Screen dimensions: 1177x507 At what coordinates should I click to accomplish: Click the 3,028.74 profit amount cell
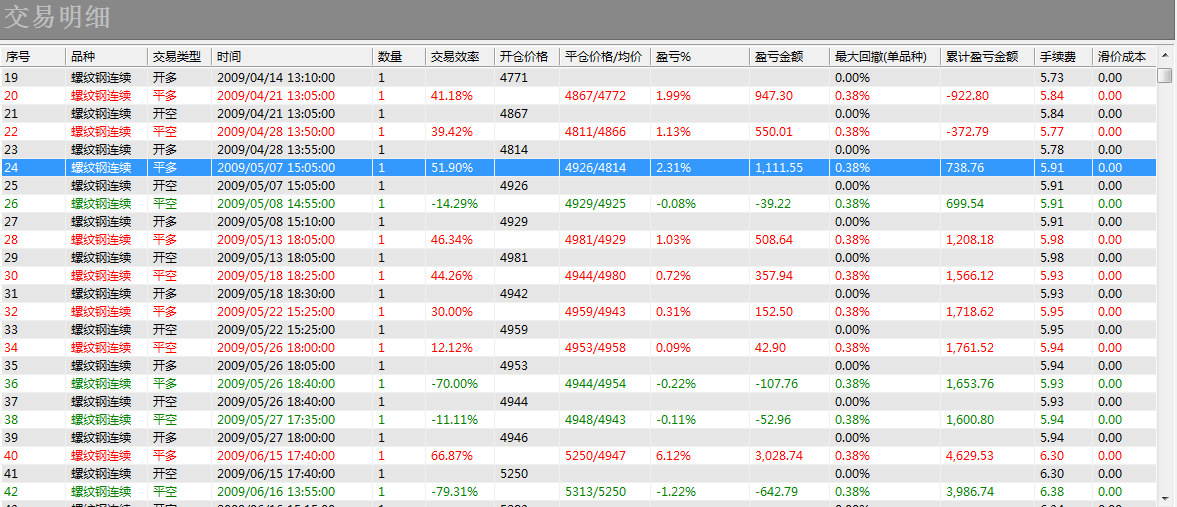tap(778, 456)
